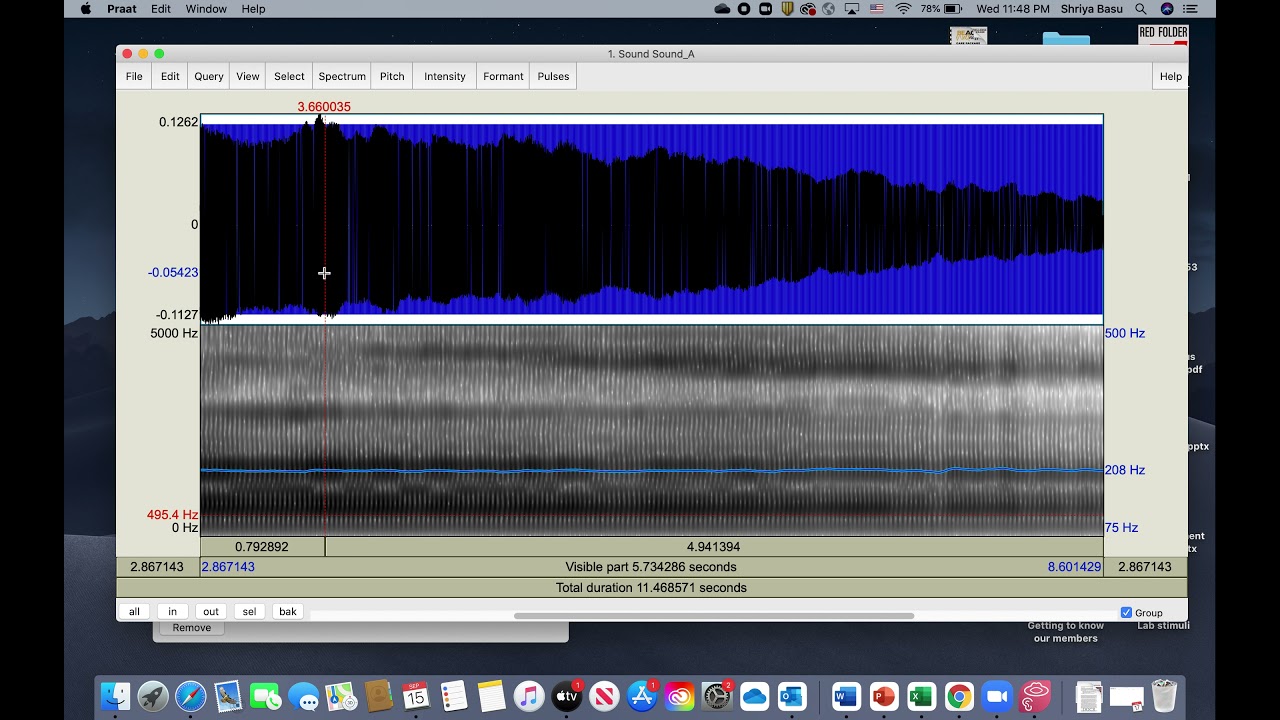Screen dimensions: 1280x720
Task: Open the Pitch menu
Action: pos(392,76)
